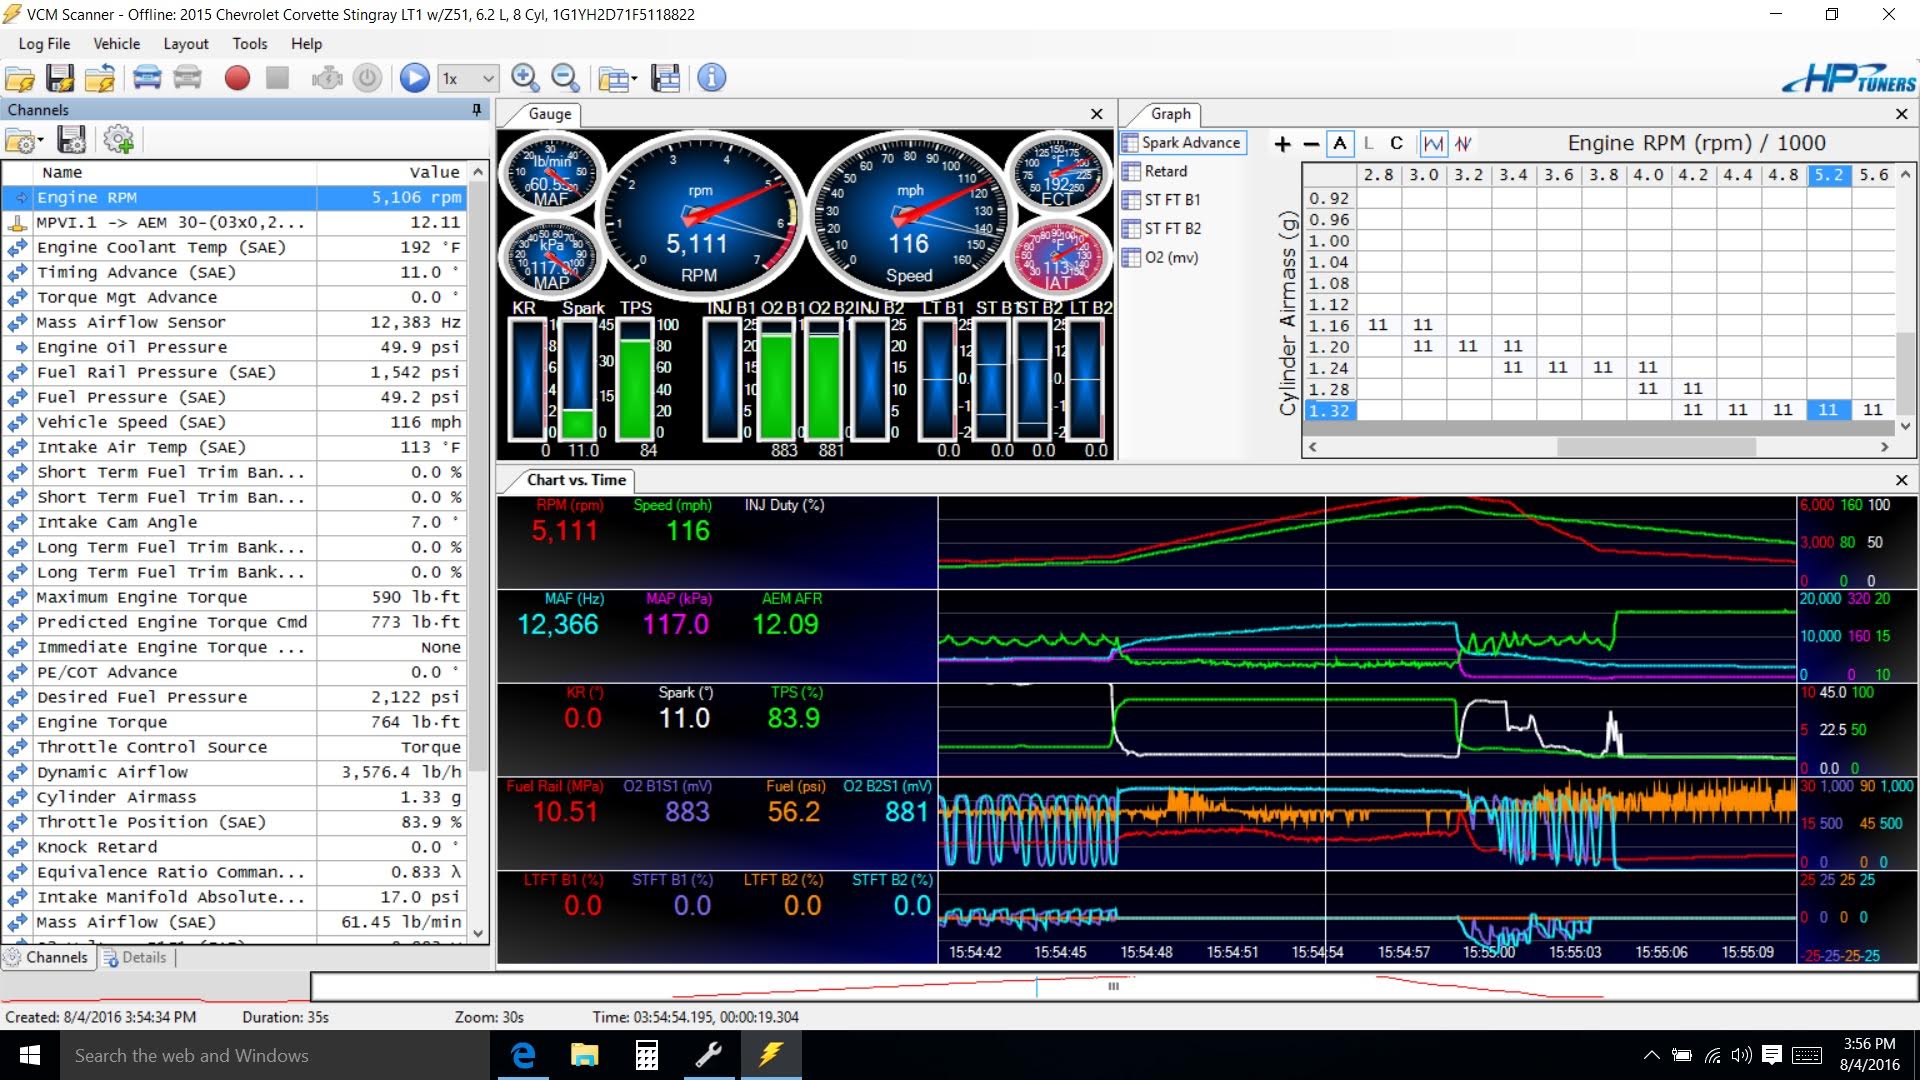Click the graph plus button

tap(1282, 144)
